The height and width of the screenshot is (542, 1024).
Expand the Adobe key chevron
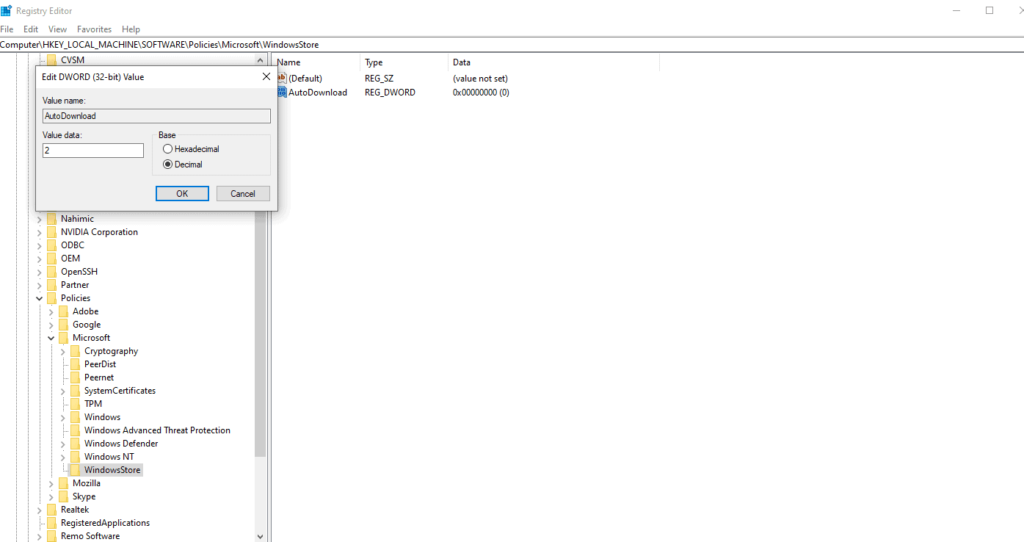point(51,312)
